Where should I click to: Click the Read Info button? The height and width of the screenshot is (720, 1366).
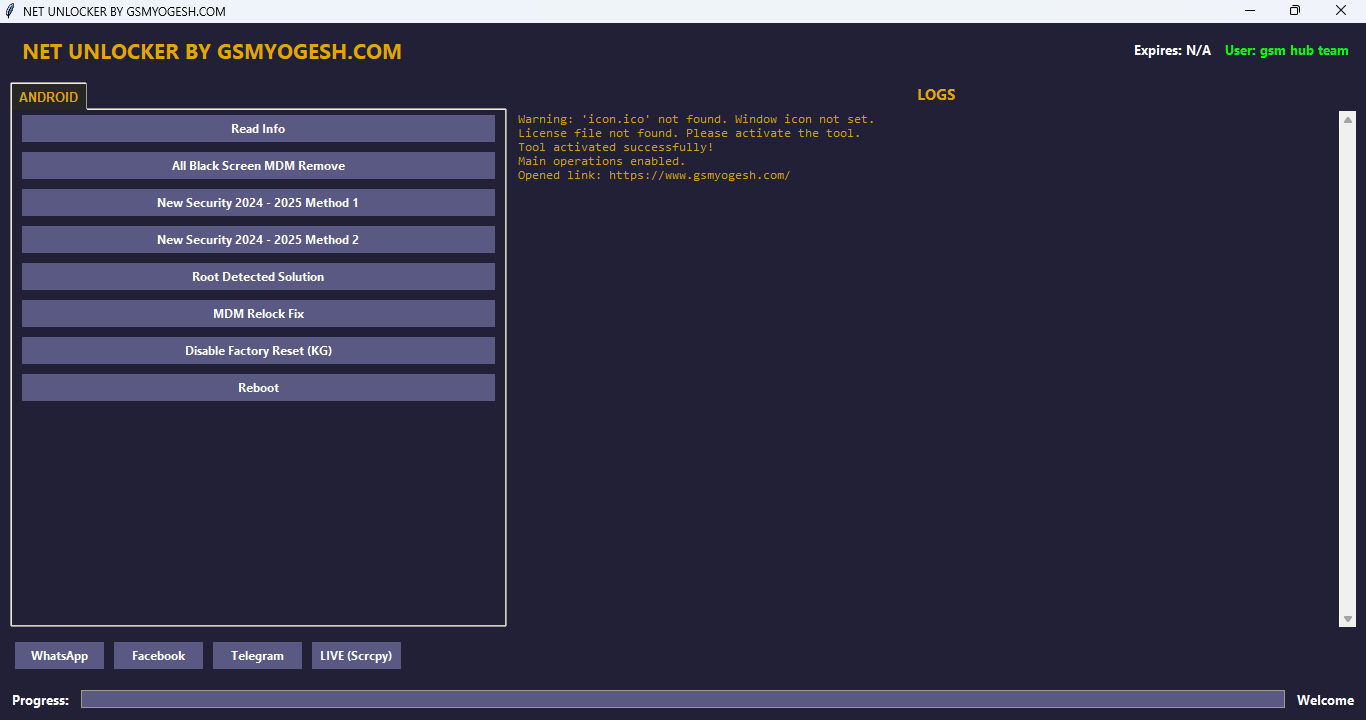pos(258,129)
